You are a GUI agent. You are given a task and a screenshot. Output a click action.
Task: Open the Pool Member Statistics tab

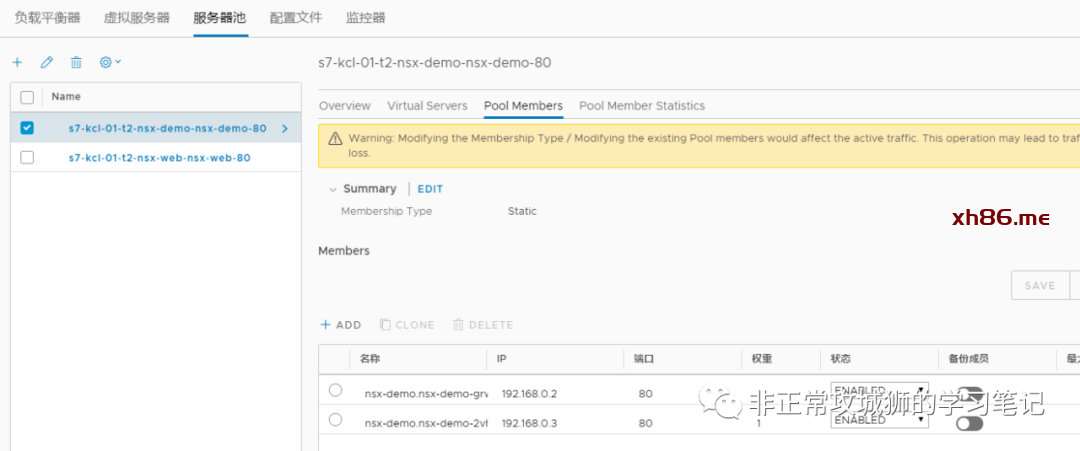(642, 106)
